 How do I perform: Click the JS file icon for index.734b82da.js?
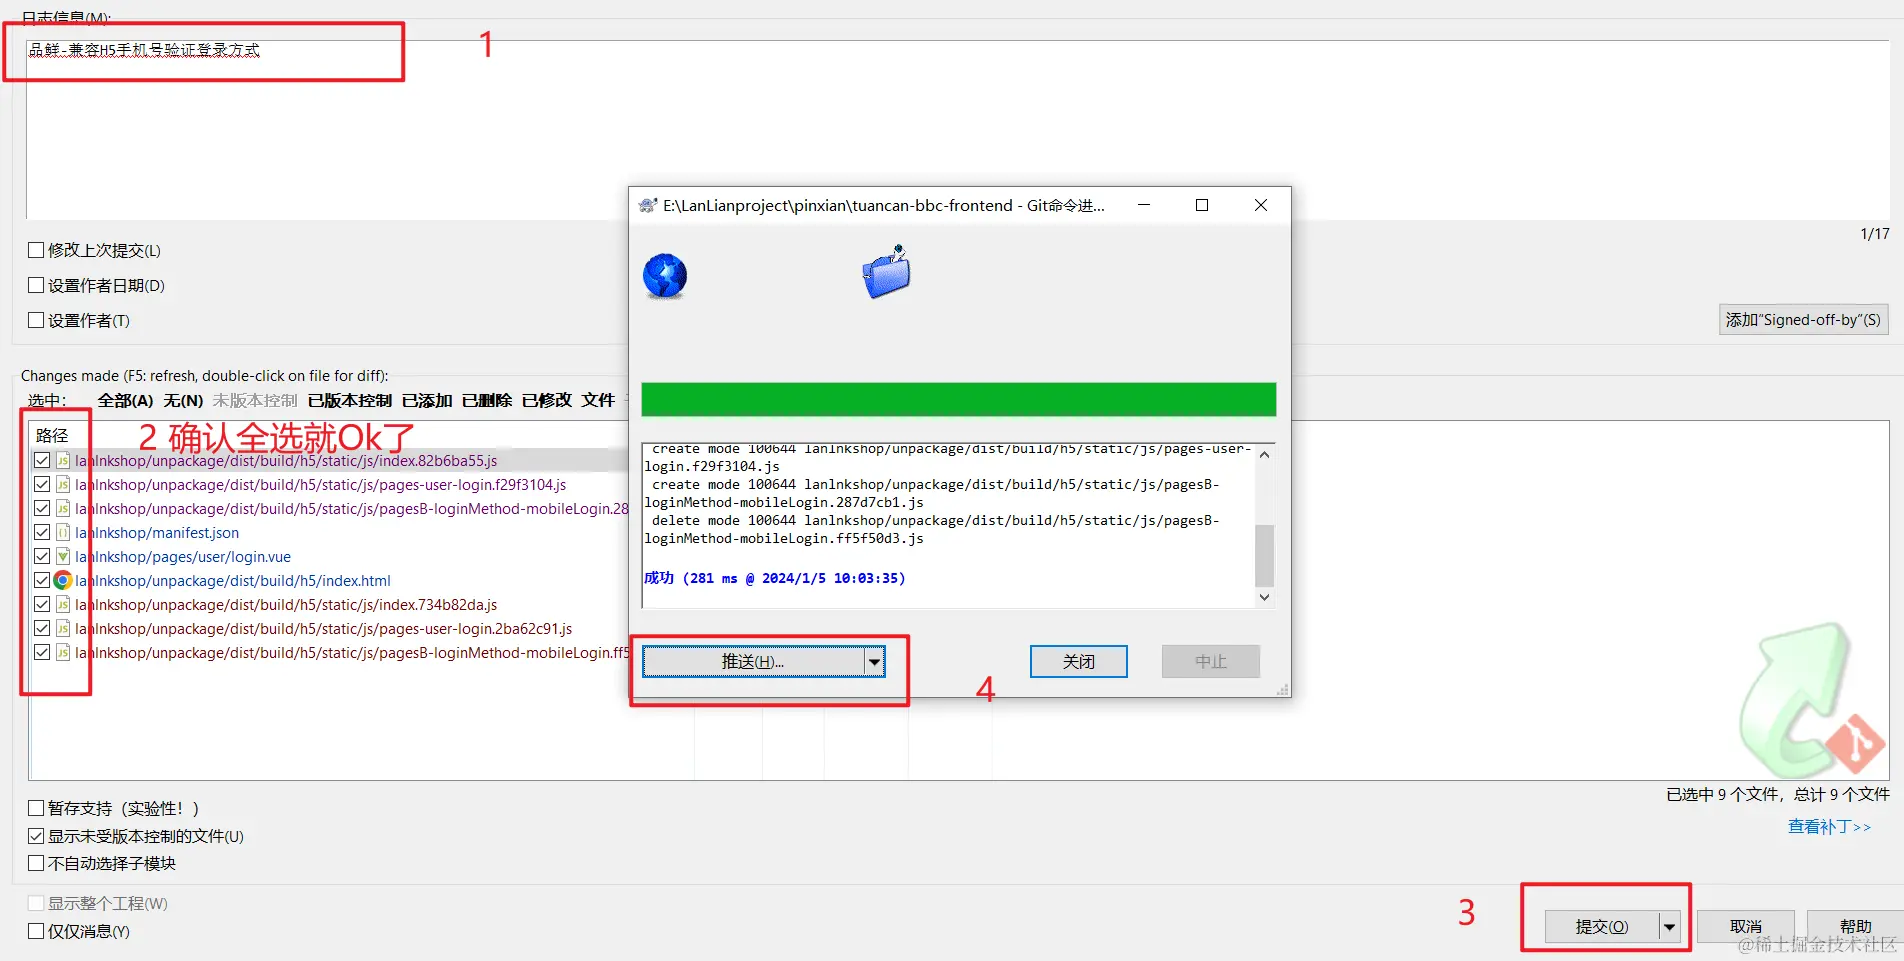[x=63, y=605]
